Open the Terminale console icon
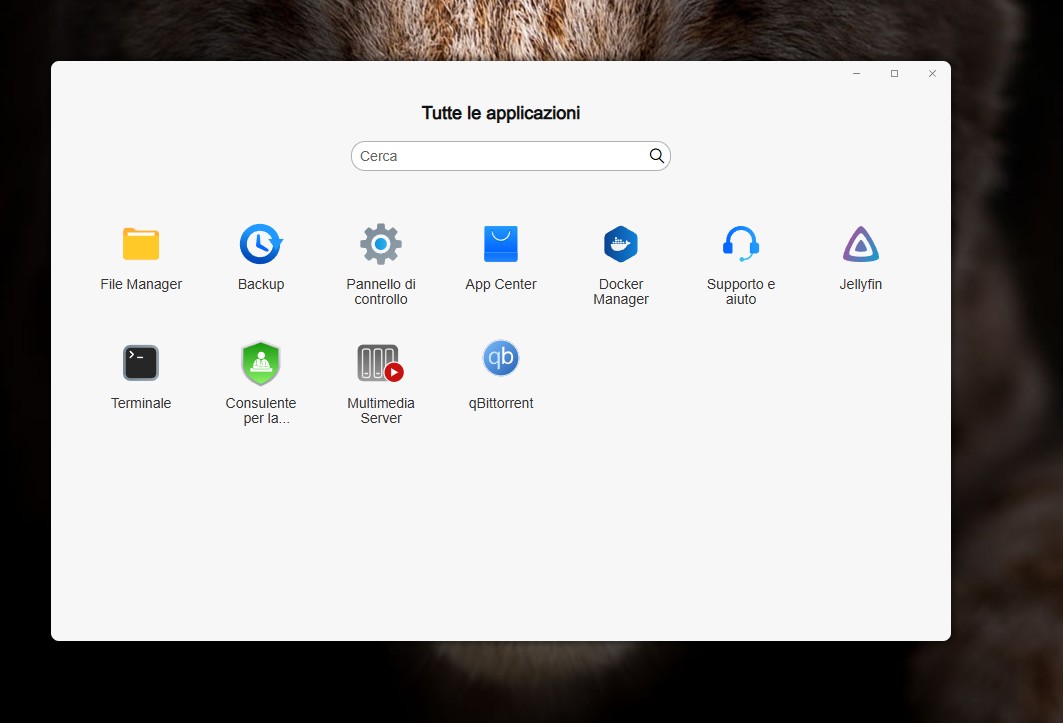Viewport: 1063px width, 723px height. [x=141, y=362]
